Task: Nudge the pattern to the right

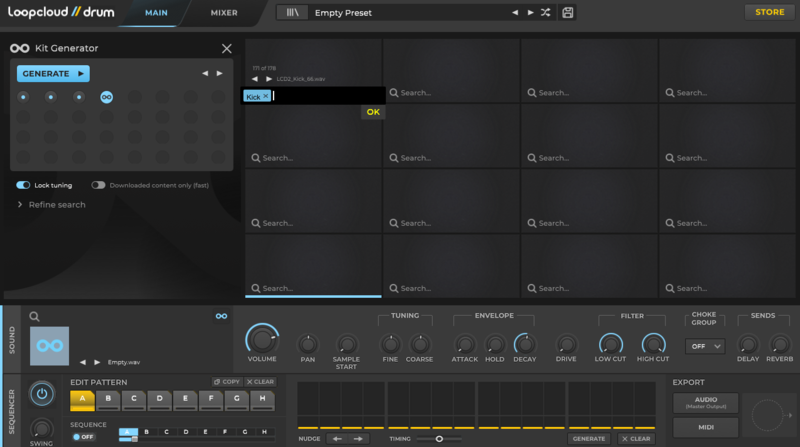Action: point(358,438)
